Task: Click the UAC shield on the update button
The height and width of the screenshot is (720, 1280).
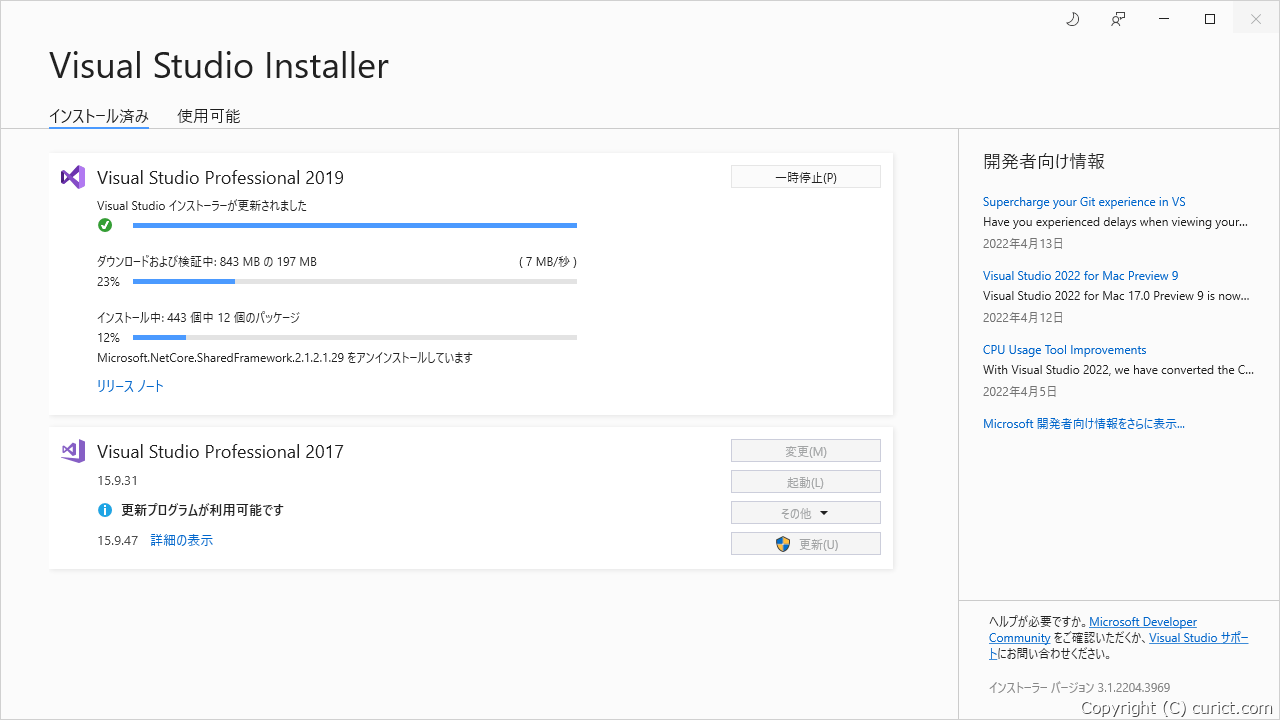Action: pos(783,544)
